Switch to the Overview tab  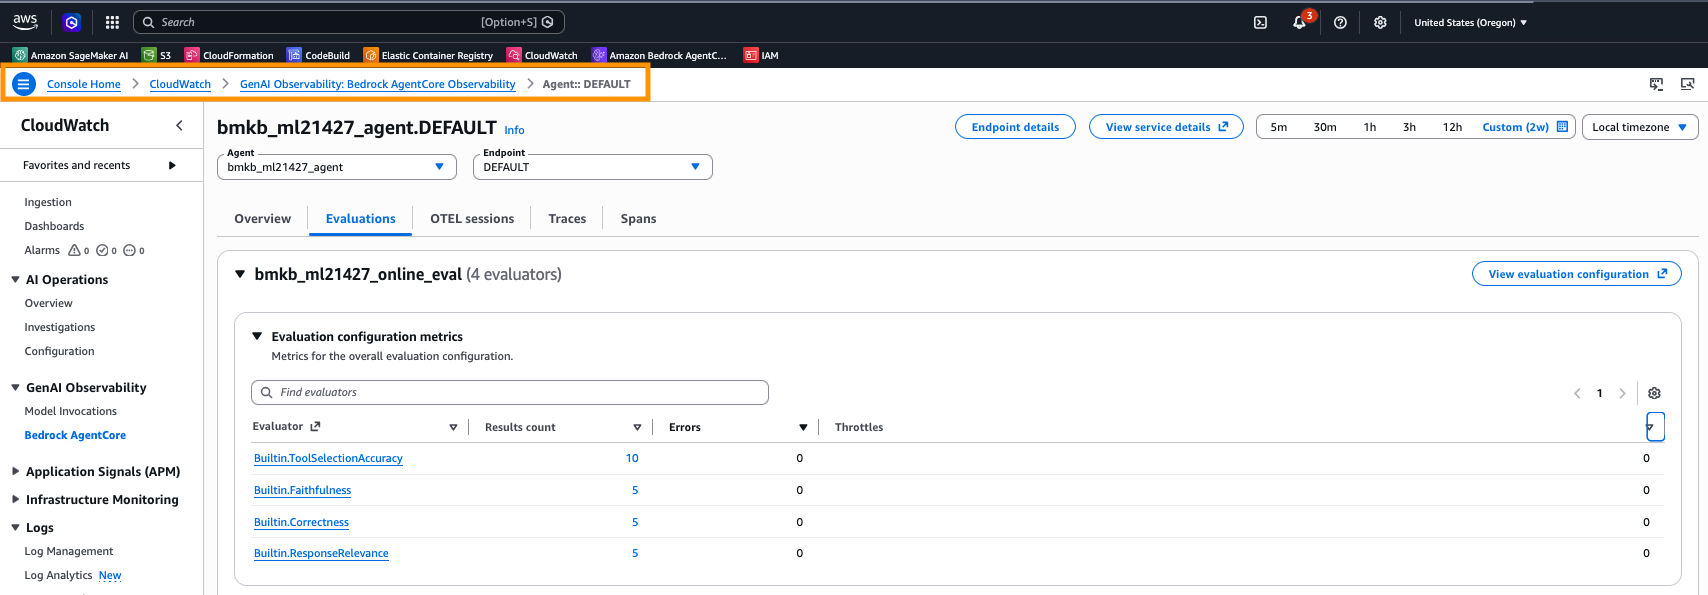263,219
